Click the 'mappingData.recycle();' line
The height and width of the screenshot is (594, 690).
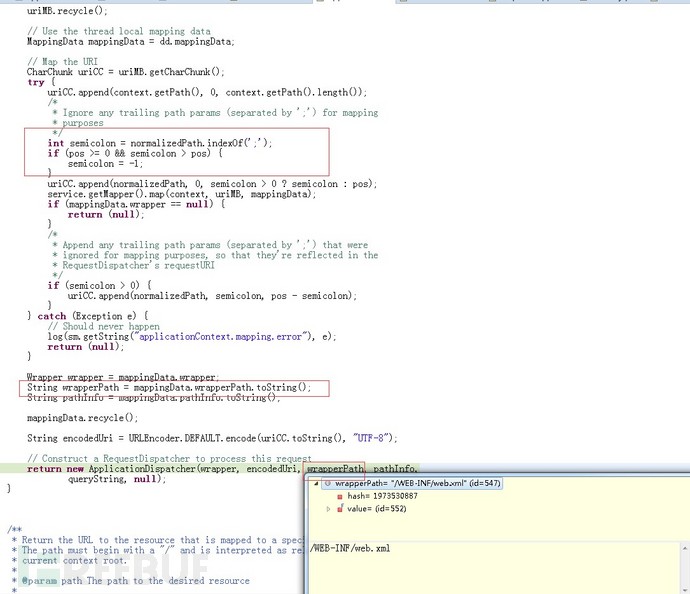pos(82,418)
